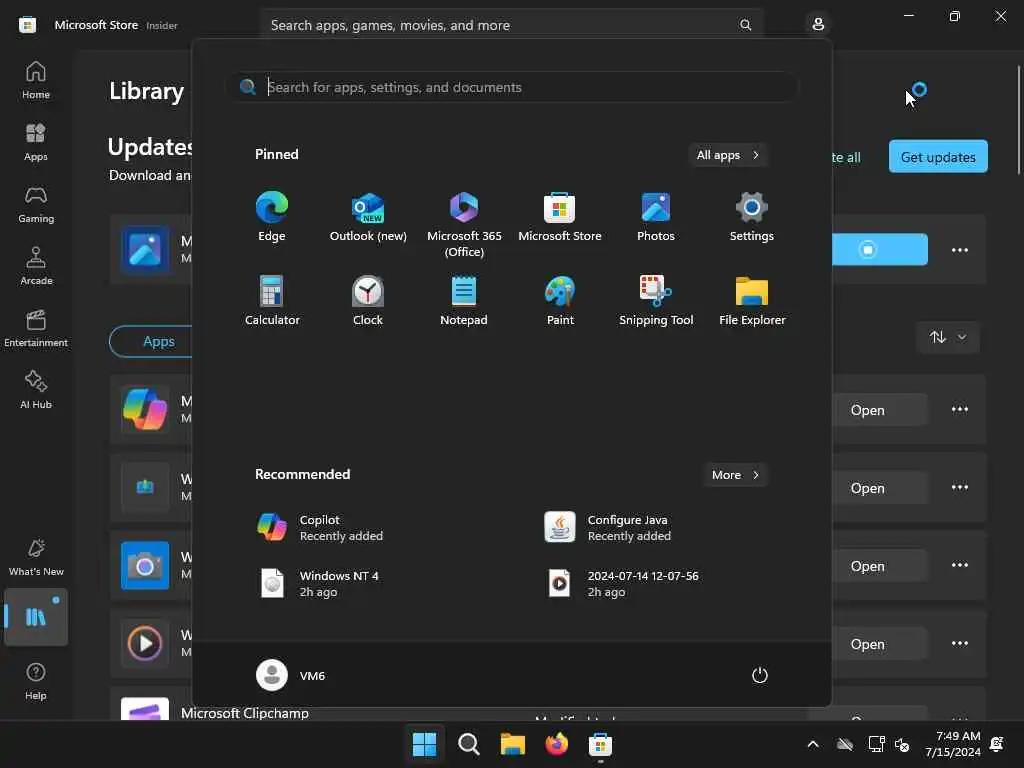This screenshot has height=768, width=1024.
Task: Open sort order dropdown in Library
Action: click(948, 337)
